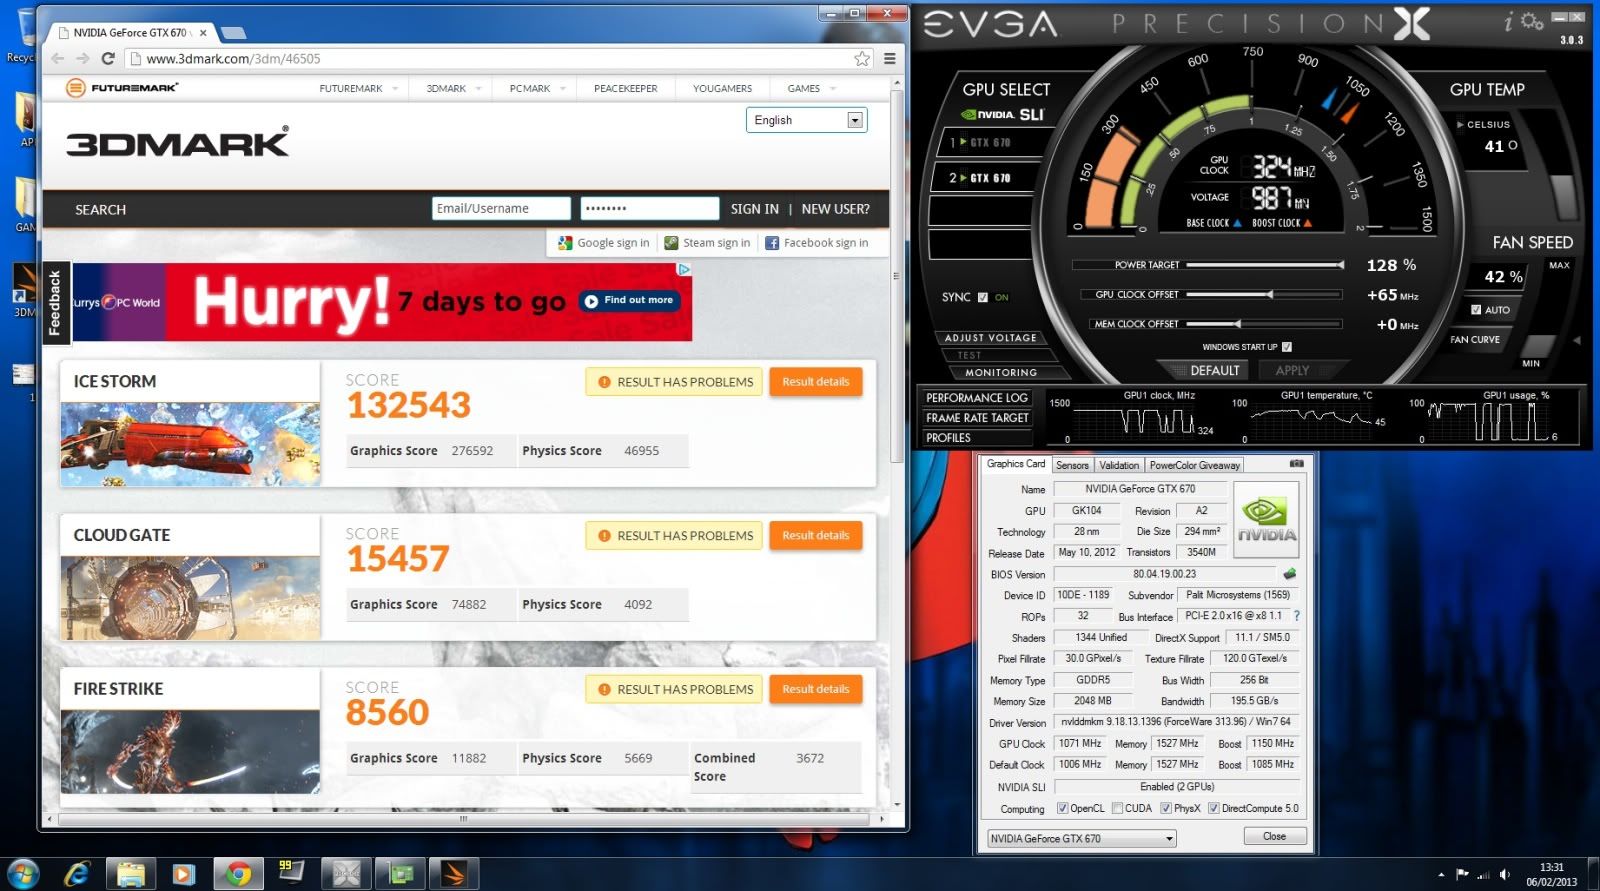The height and width of the screenshot is (891, 1600).
Task: Reload the 3DMark page
Action: (108, 58)
